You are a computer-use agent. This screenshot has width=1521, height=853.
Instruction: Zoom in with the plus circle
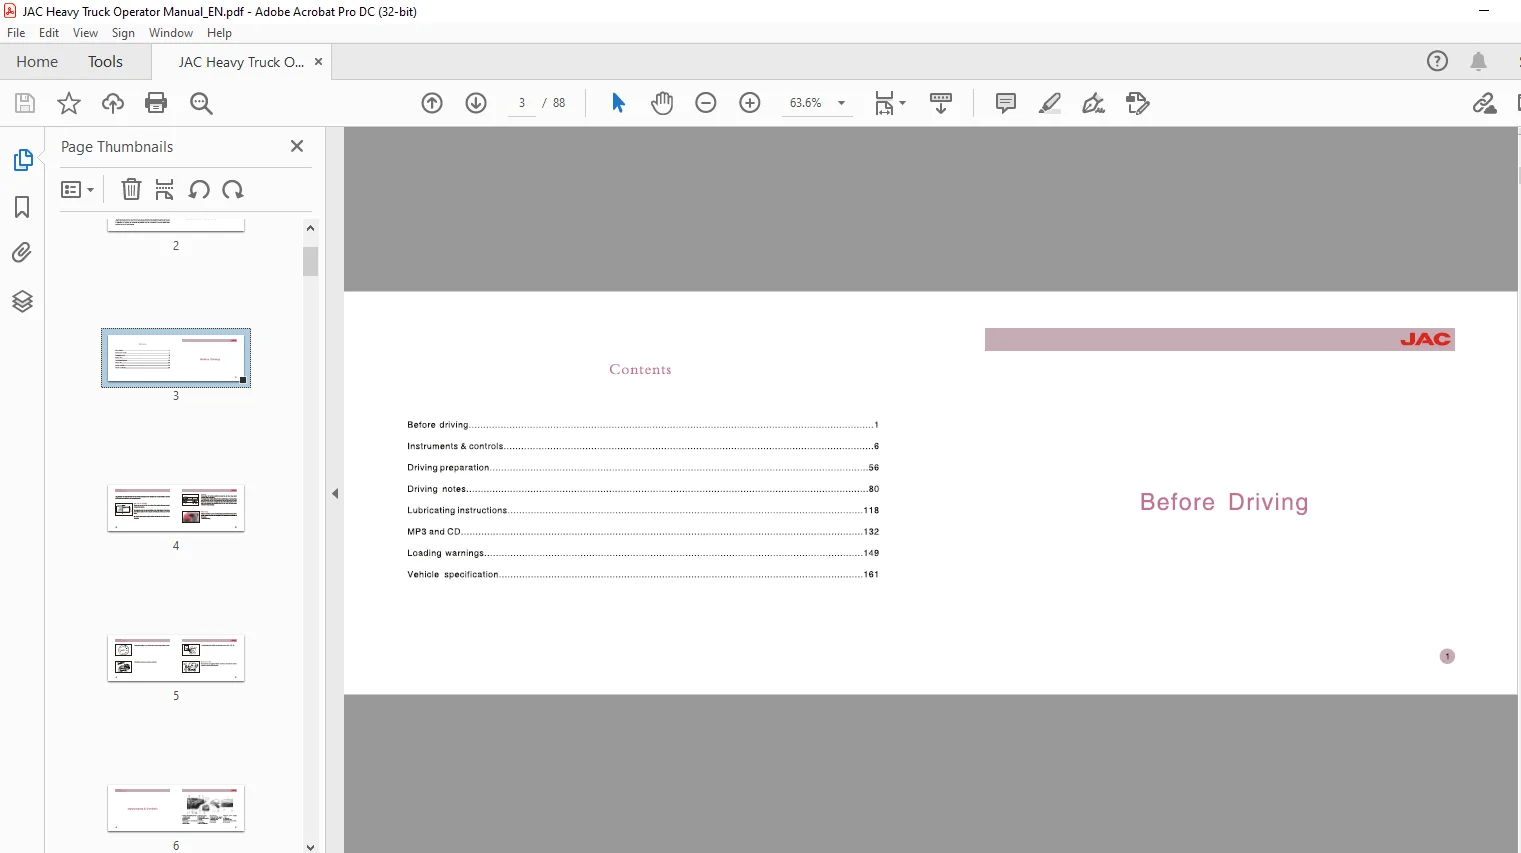(x=750, y=103)
